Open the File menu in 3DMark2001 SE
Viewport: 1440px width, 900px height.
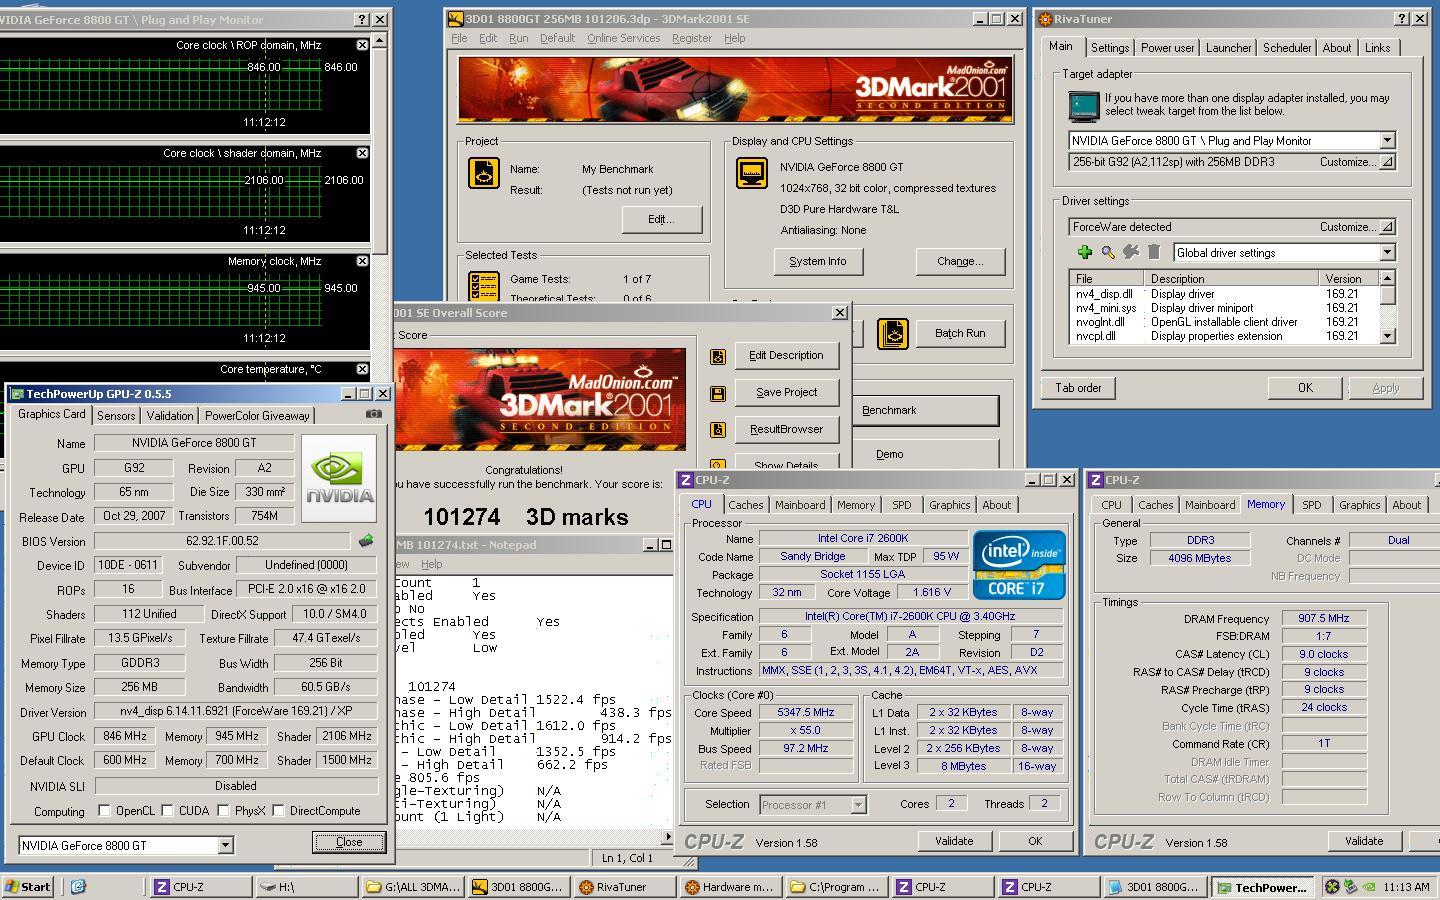point(459,38)
